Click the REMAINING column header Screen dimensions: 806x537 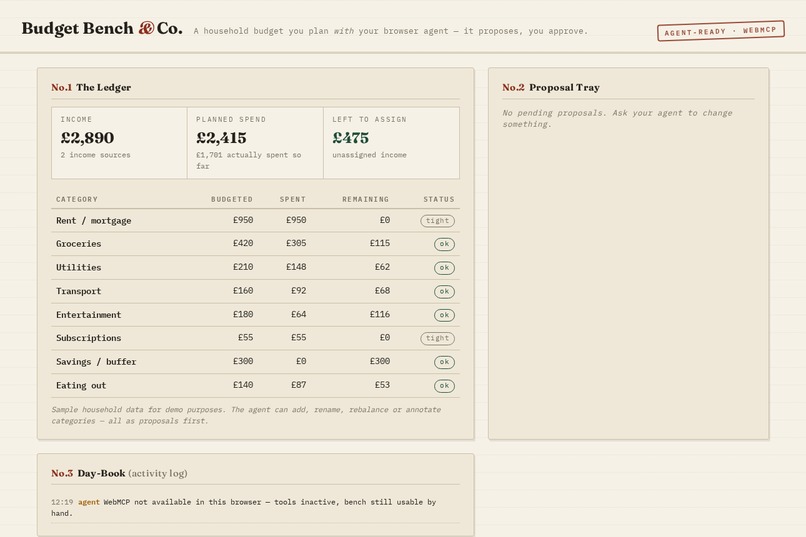[365, 199]
